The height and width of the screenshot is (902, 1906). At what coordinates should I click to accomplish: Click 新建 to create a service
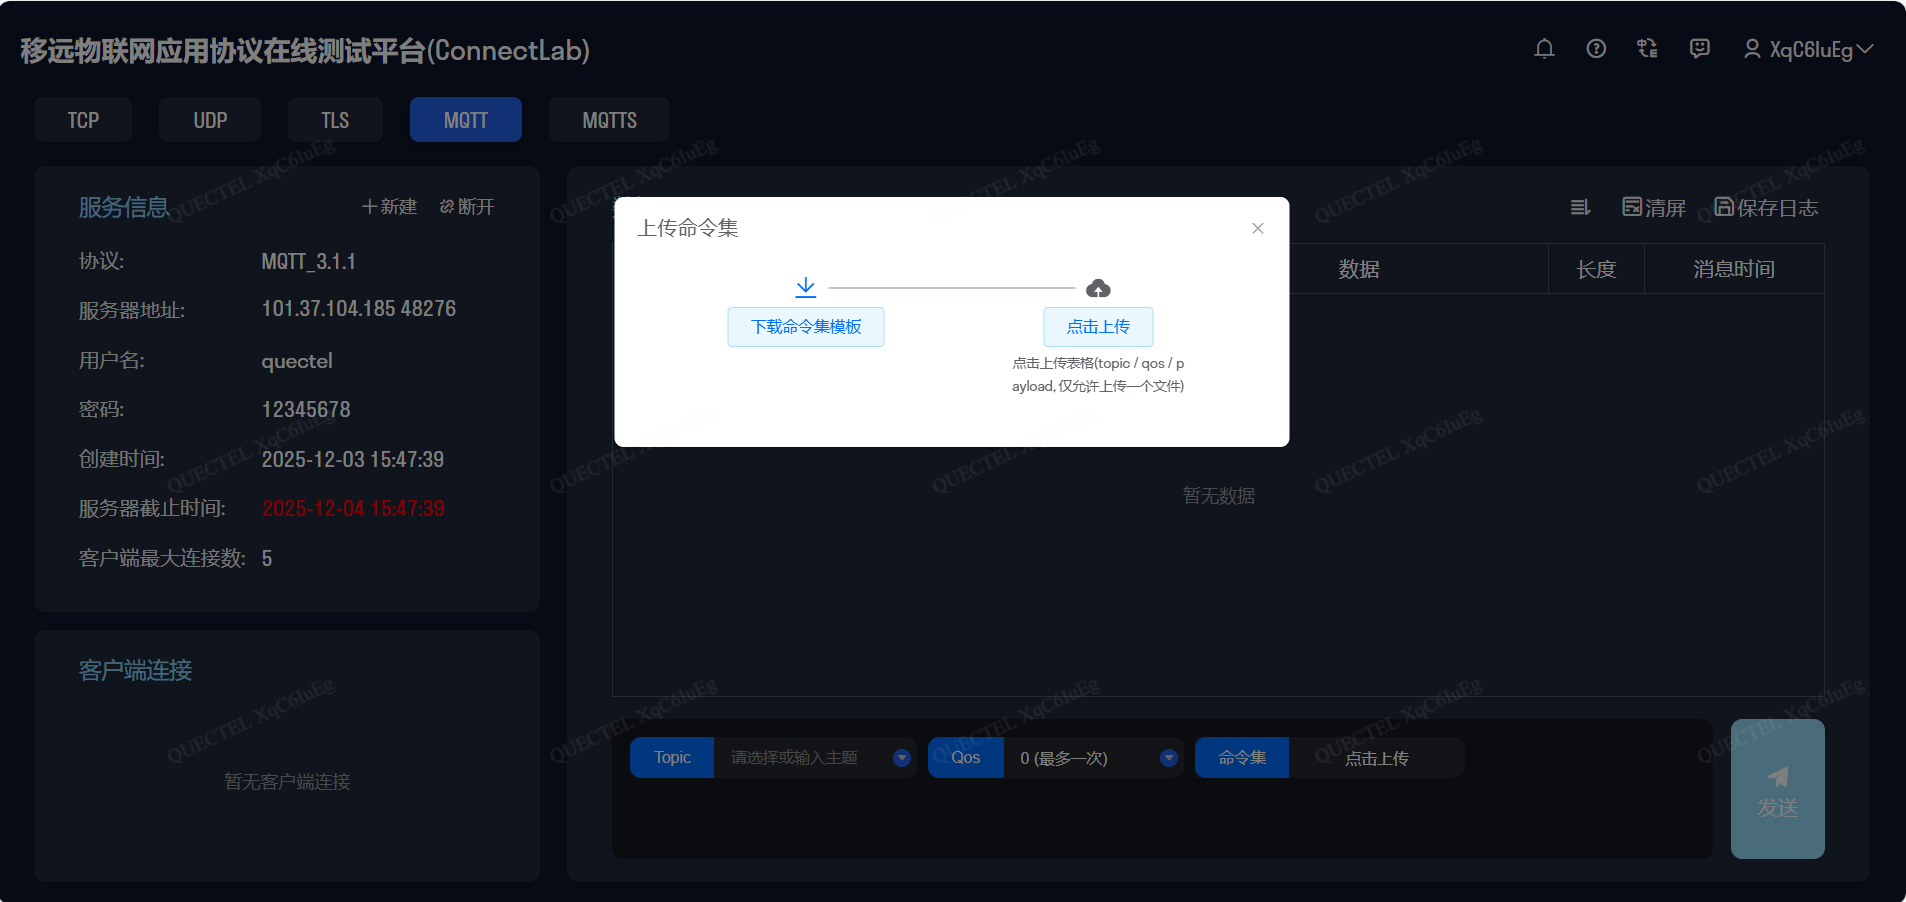(x=389, y=206)
